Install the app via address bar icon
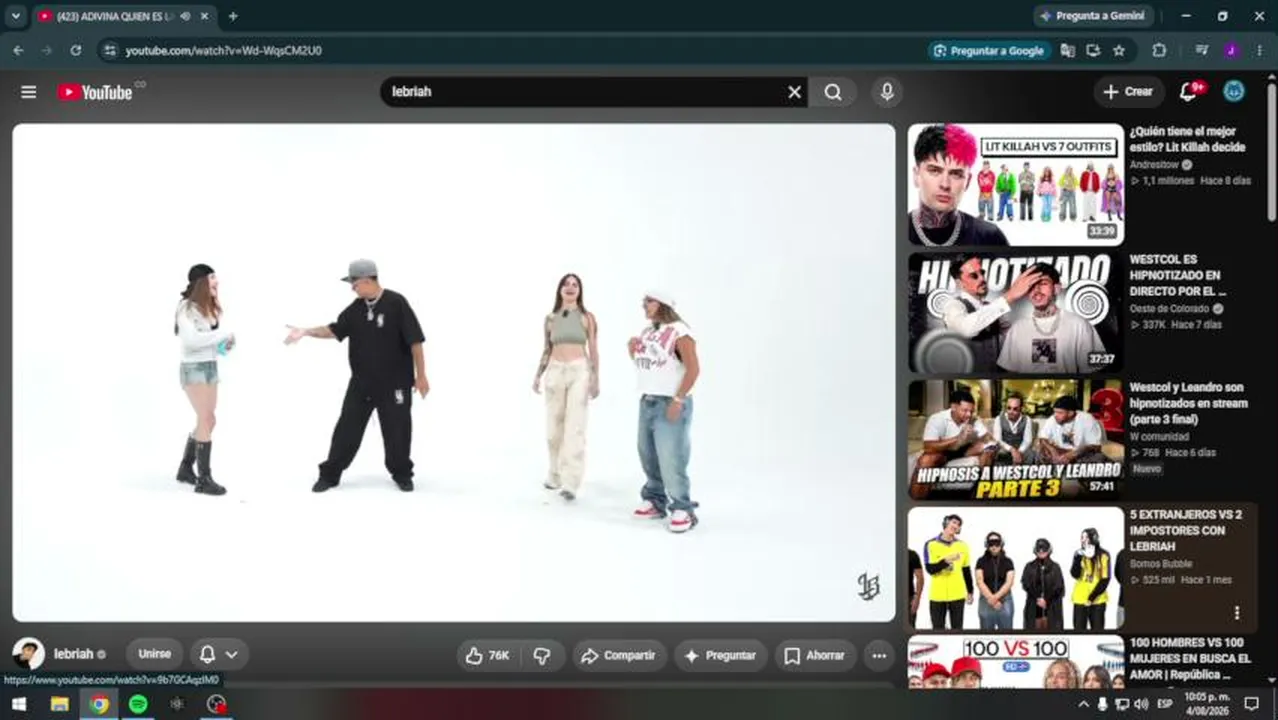This screenshot has height=720, width=1278. tap(1093, 50)
